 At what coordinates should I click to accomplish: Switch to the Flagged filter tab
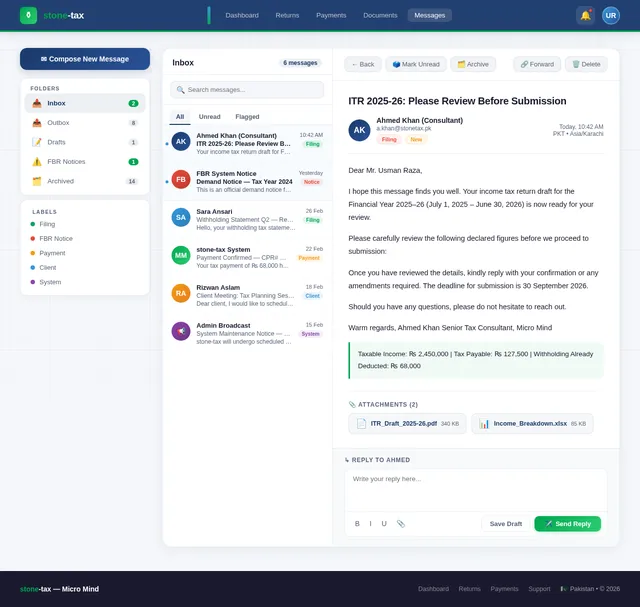(247, 117)
